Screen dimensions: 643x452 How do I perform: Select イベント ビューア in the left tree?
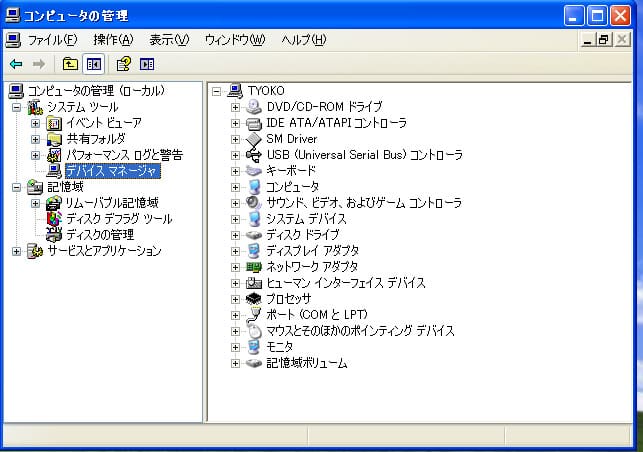tap(103, 123)
